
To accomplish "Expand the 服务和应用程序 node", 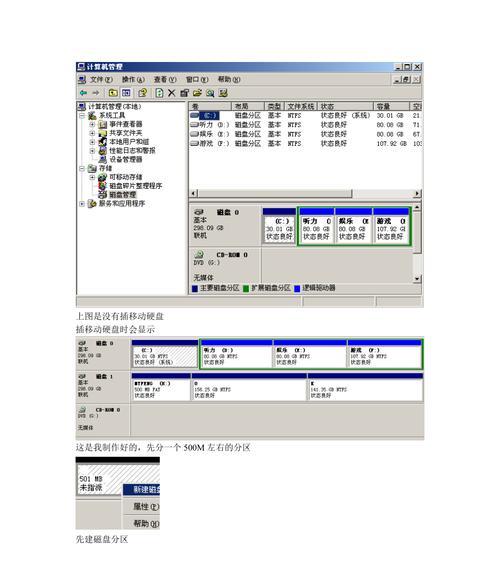I will coord(82,204).
